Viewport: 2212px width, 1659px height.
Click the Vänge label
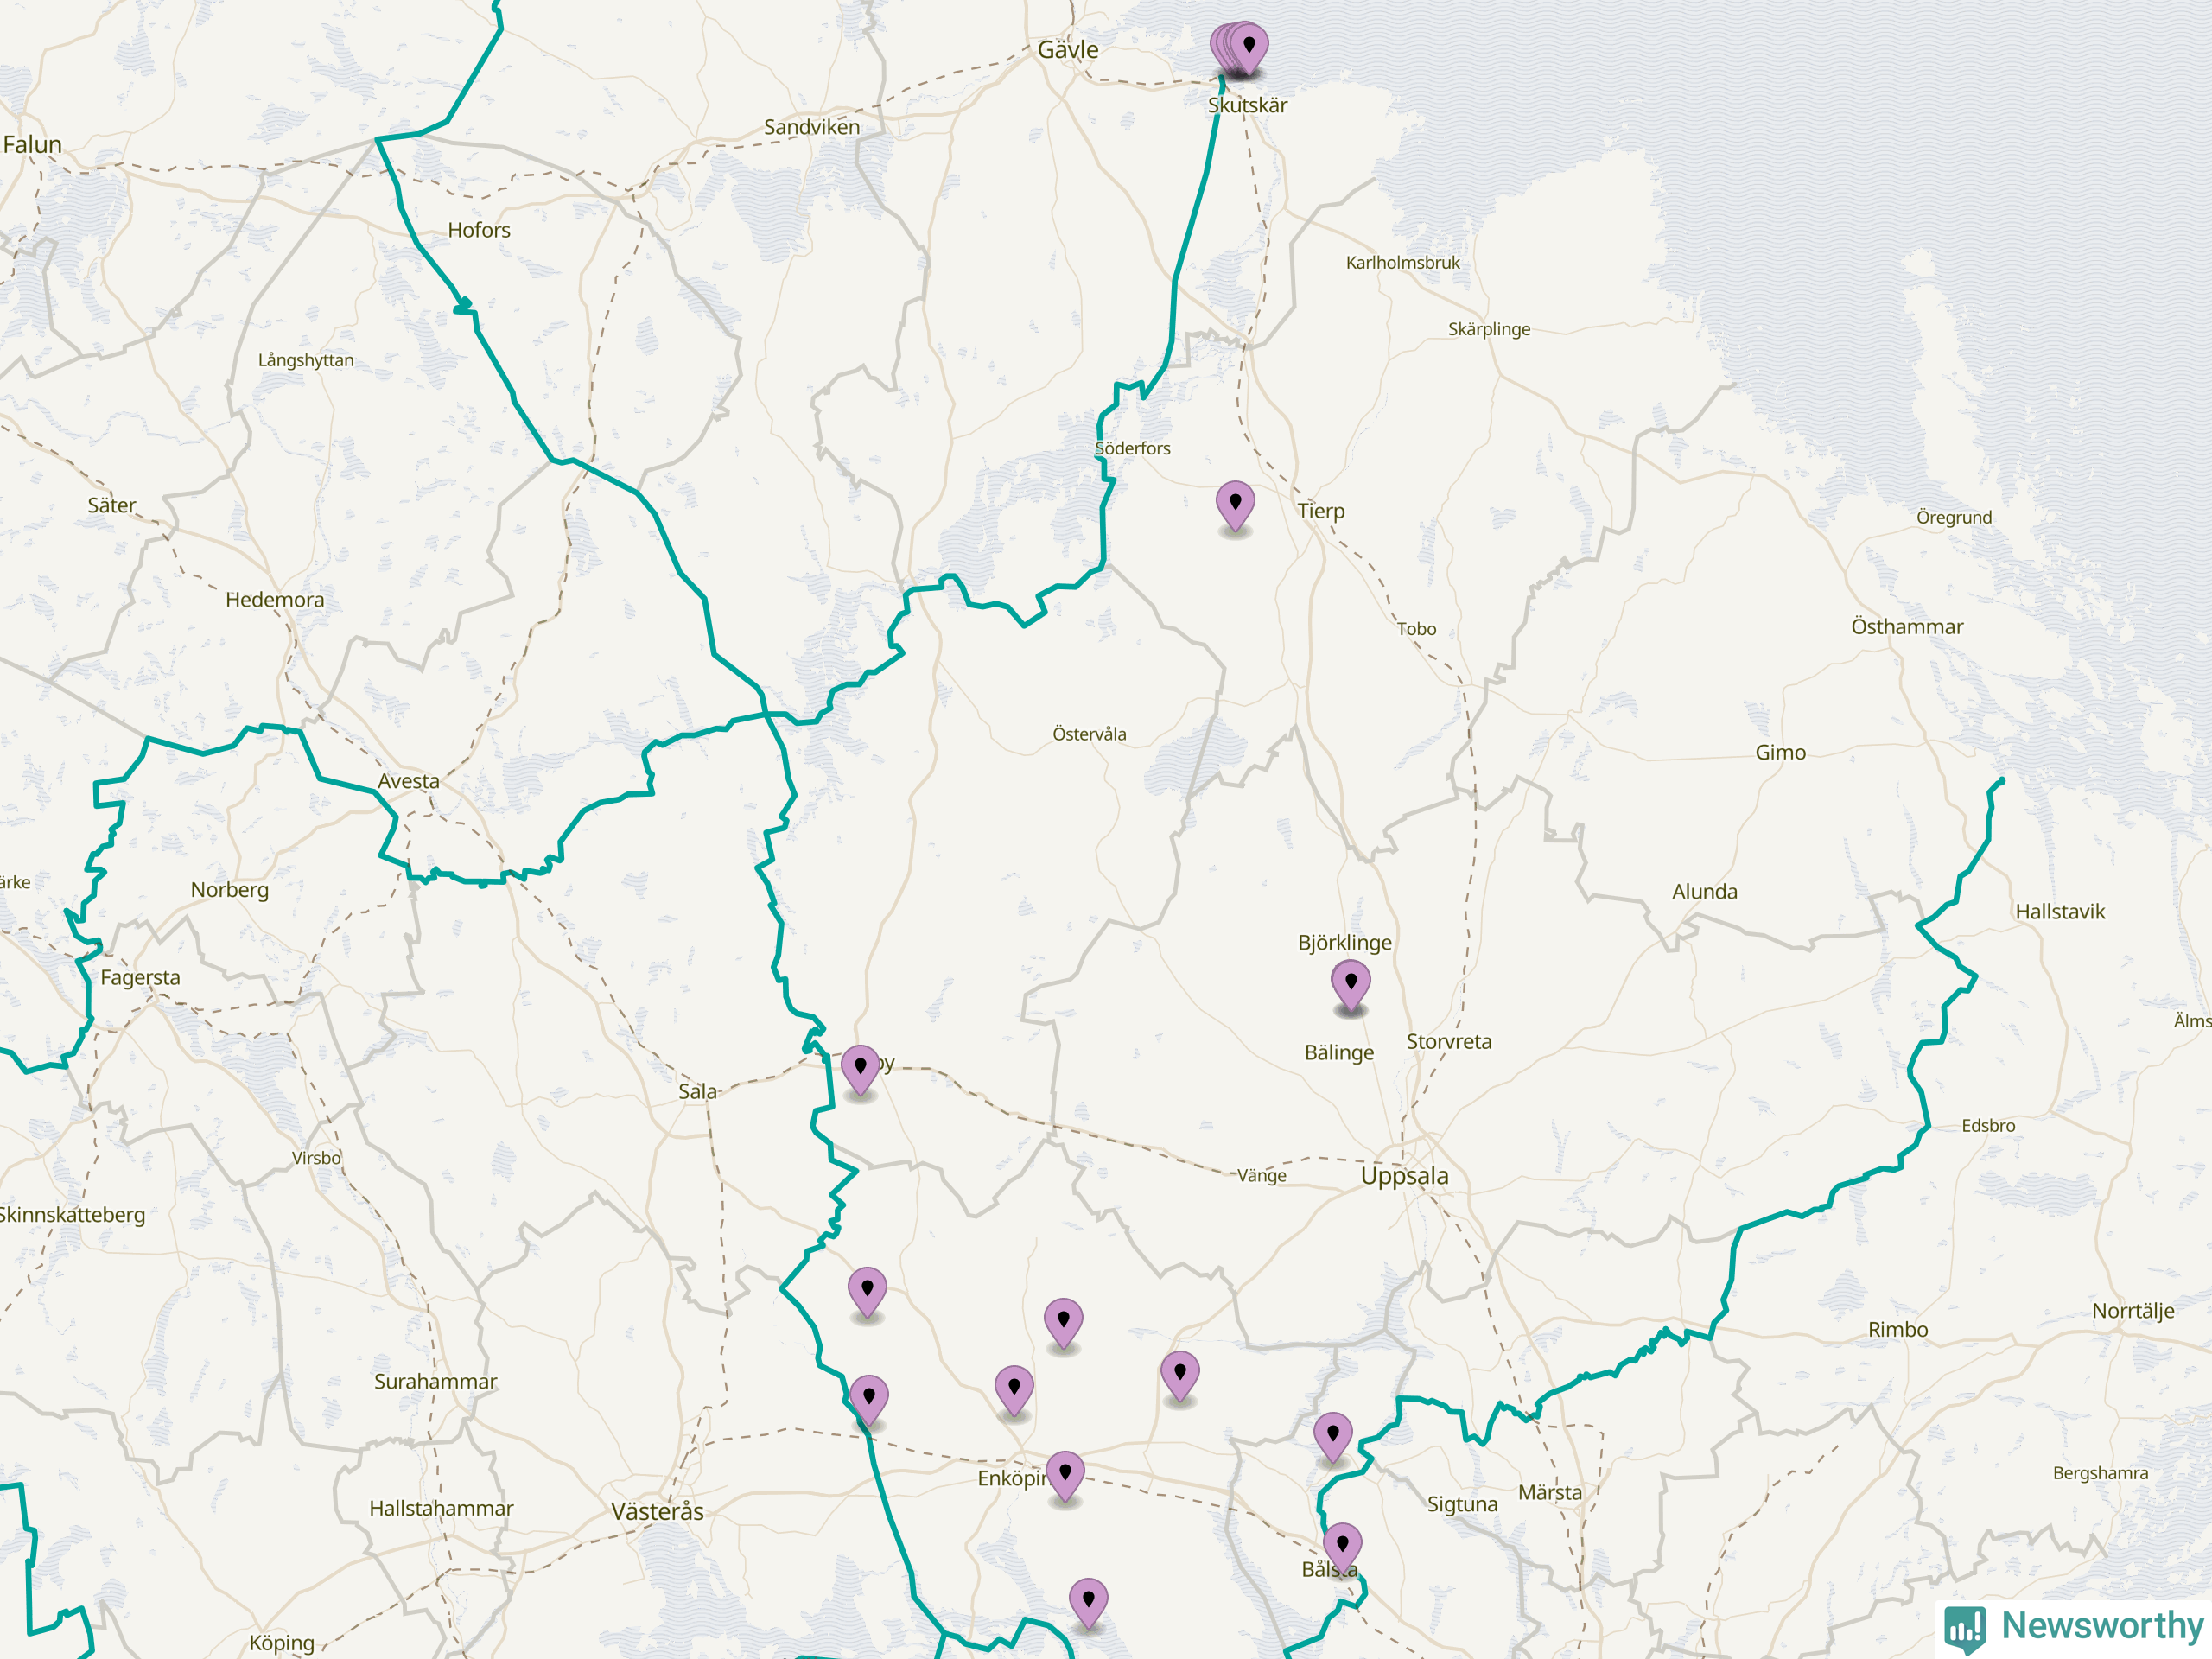coord(1262,1176)
